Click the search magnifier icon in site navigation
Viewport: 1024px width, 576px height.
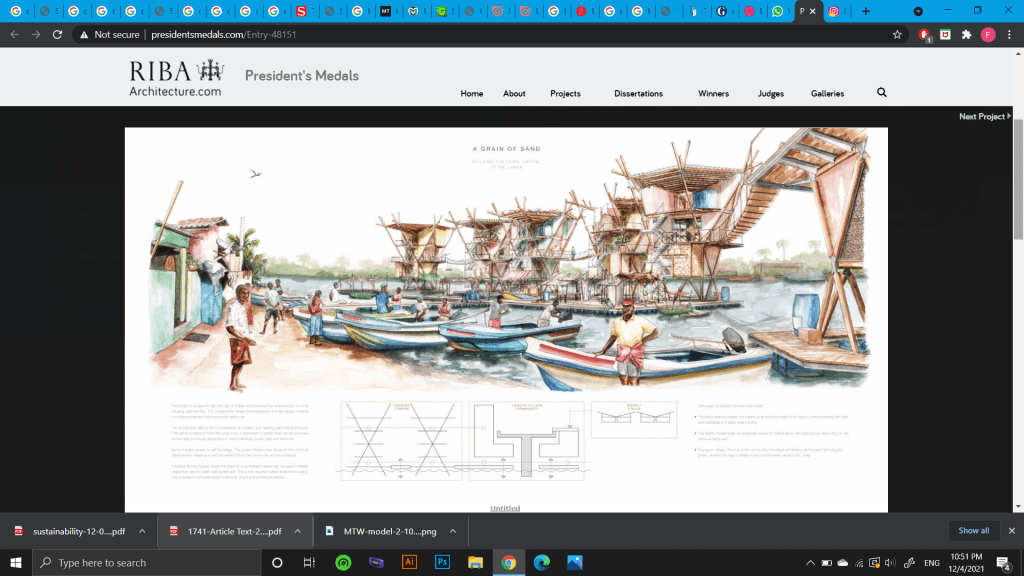[x=881, y=93]
